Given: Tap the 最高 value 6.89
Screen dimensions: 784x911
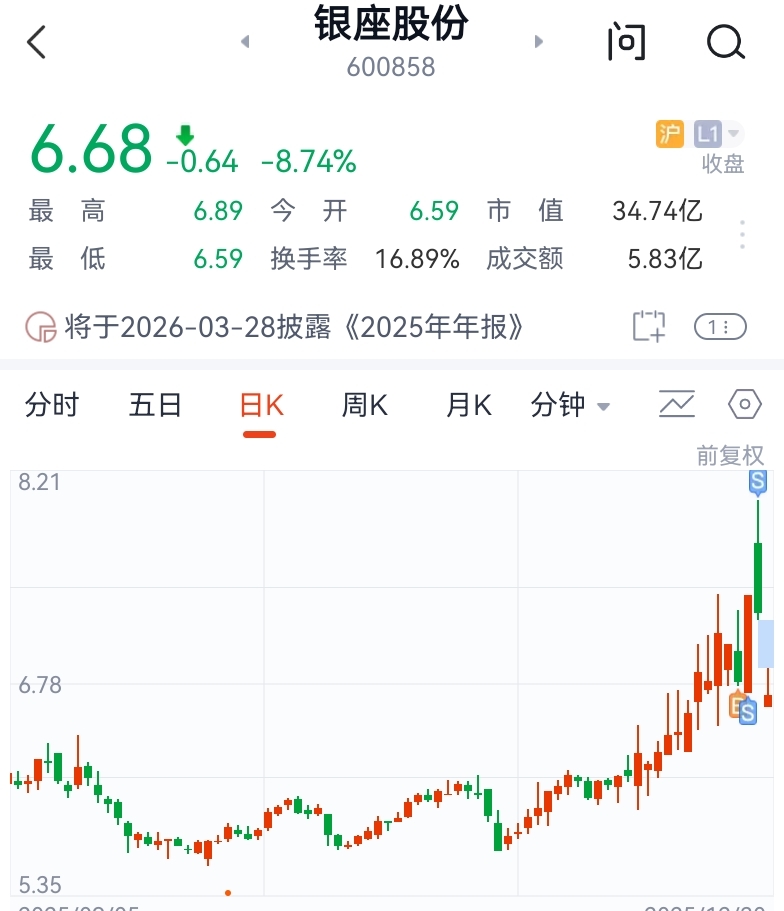Looking at the screenshot, I should [x=218, y=211].
